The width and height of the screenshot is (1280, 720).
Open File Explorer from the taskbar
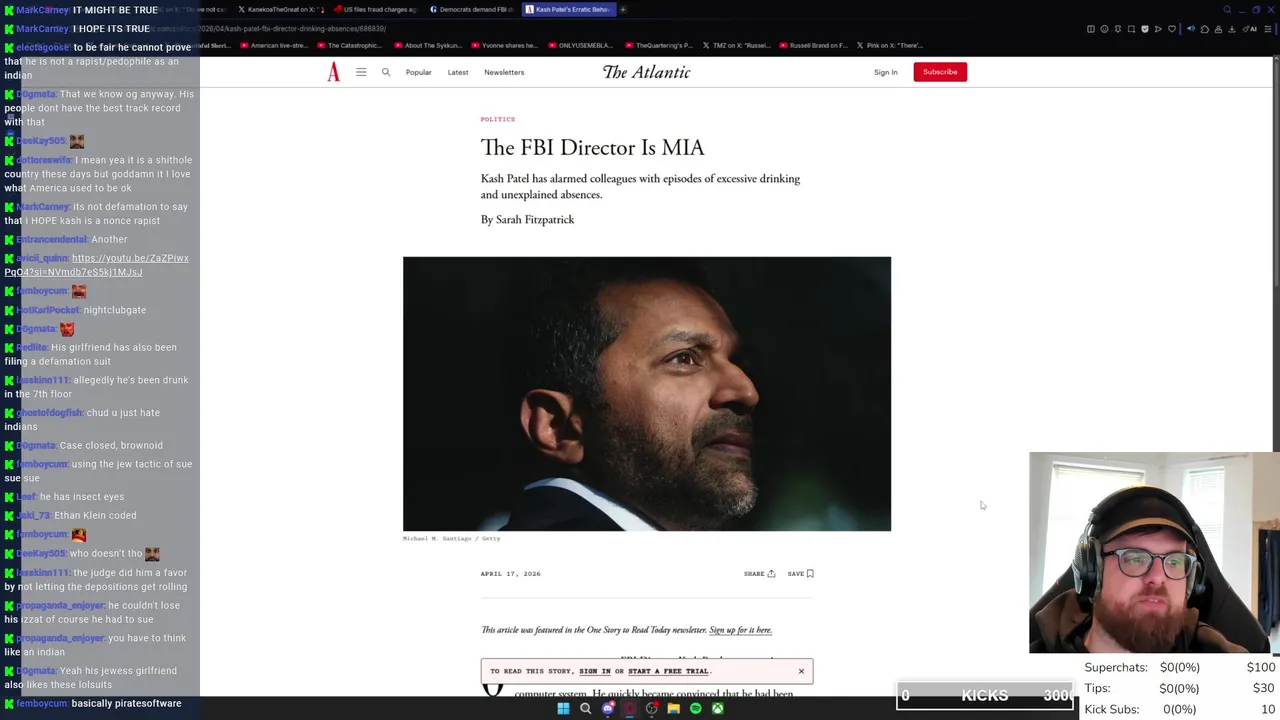pyautogui.click(x=674, y=708)
